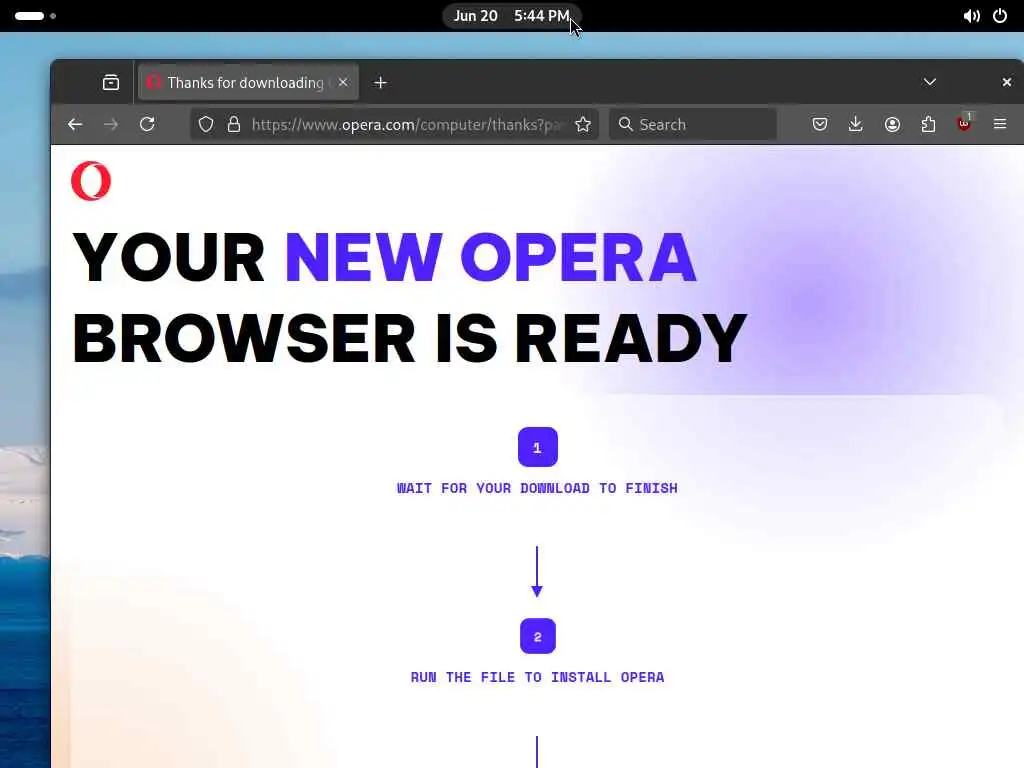Click the forward navigation arrow
Viewport: 1024px width, 768px height.
tap(111, 124)
